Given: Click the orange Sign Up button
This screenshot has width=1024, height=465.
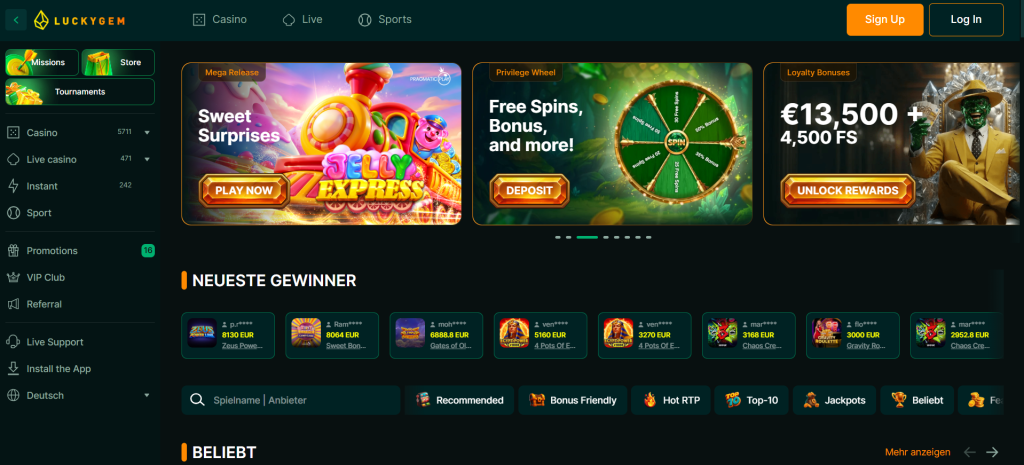Looking at the screenshot, I should 885,20.
